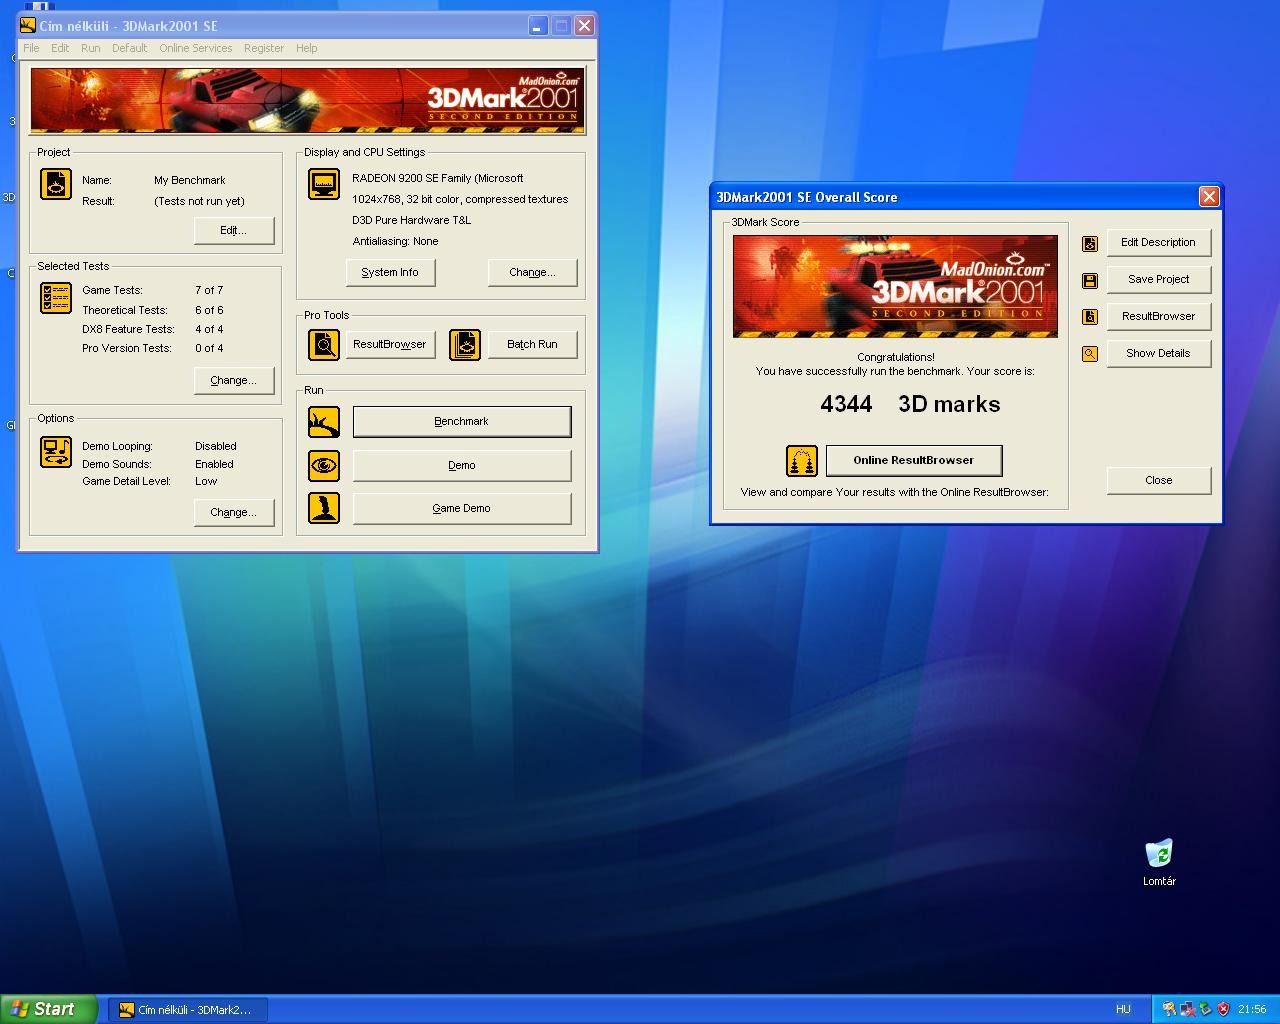Click the Batch Run button

[x=532, y=344]
